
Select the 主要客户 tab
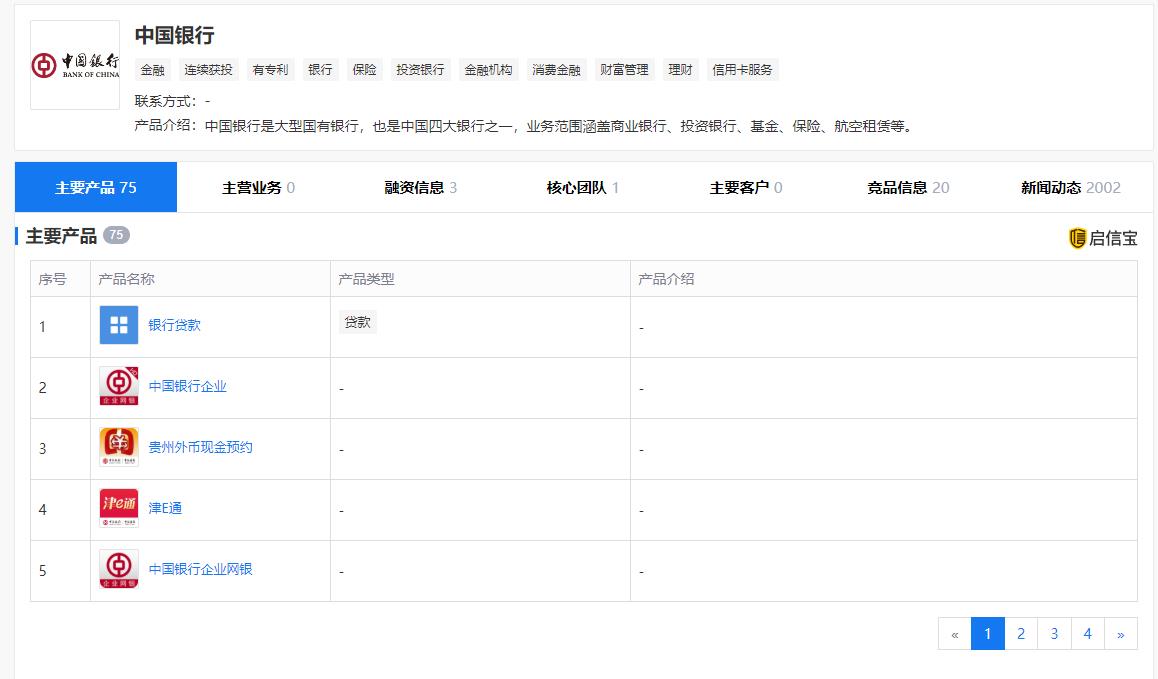(x=746, y=188)
